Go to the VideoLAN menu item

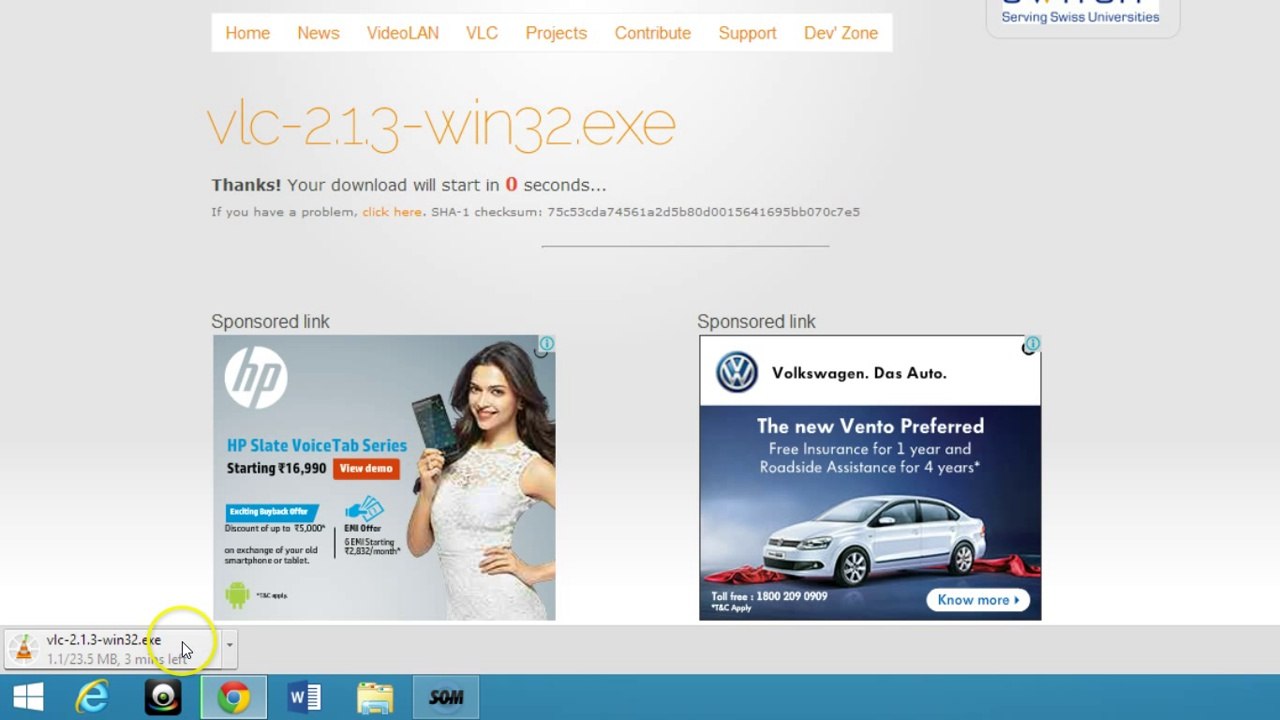tap(402, 33)
